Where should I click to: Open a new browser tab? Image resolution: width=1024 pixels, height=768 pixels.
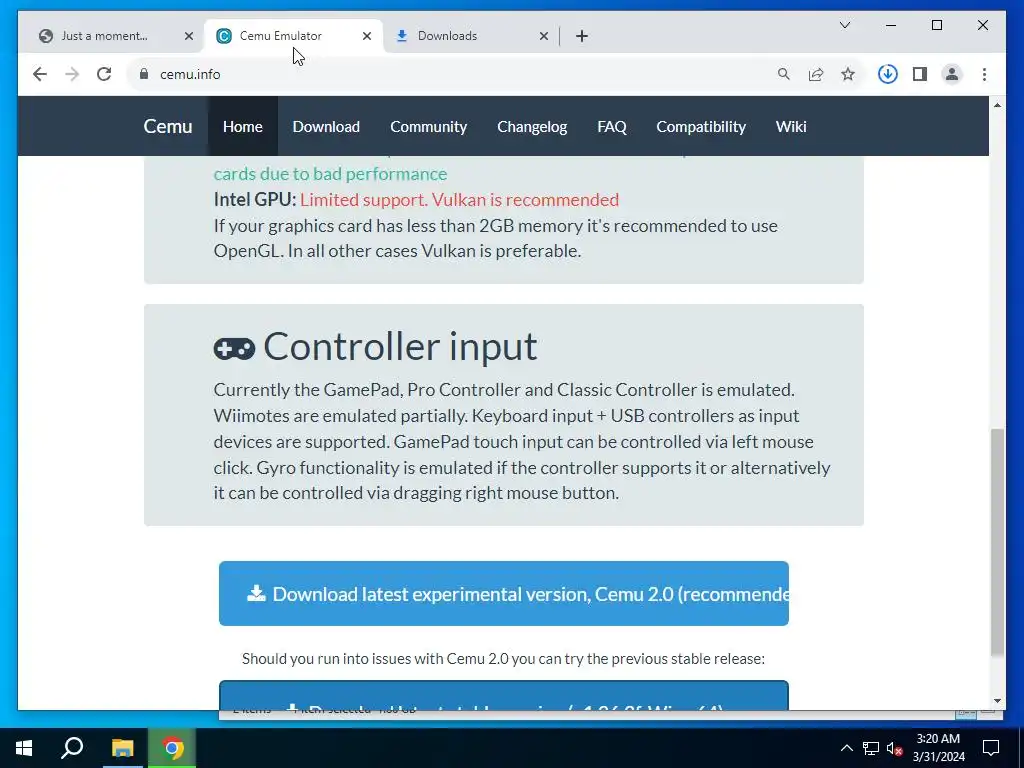582,36
